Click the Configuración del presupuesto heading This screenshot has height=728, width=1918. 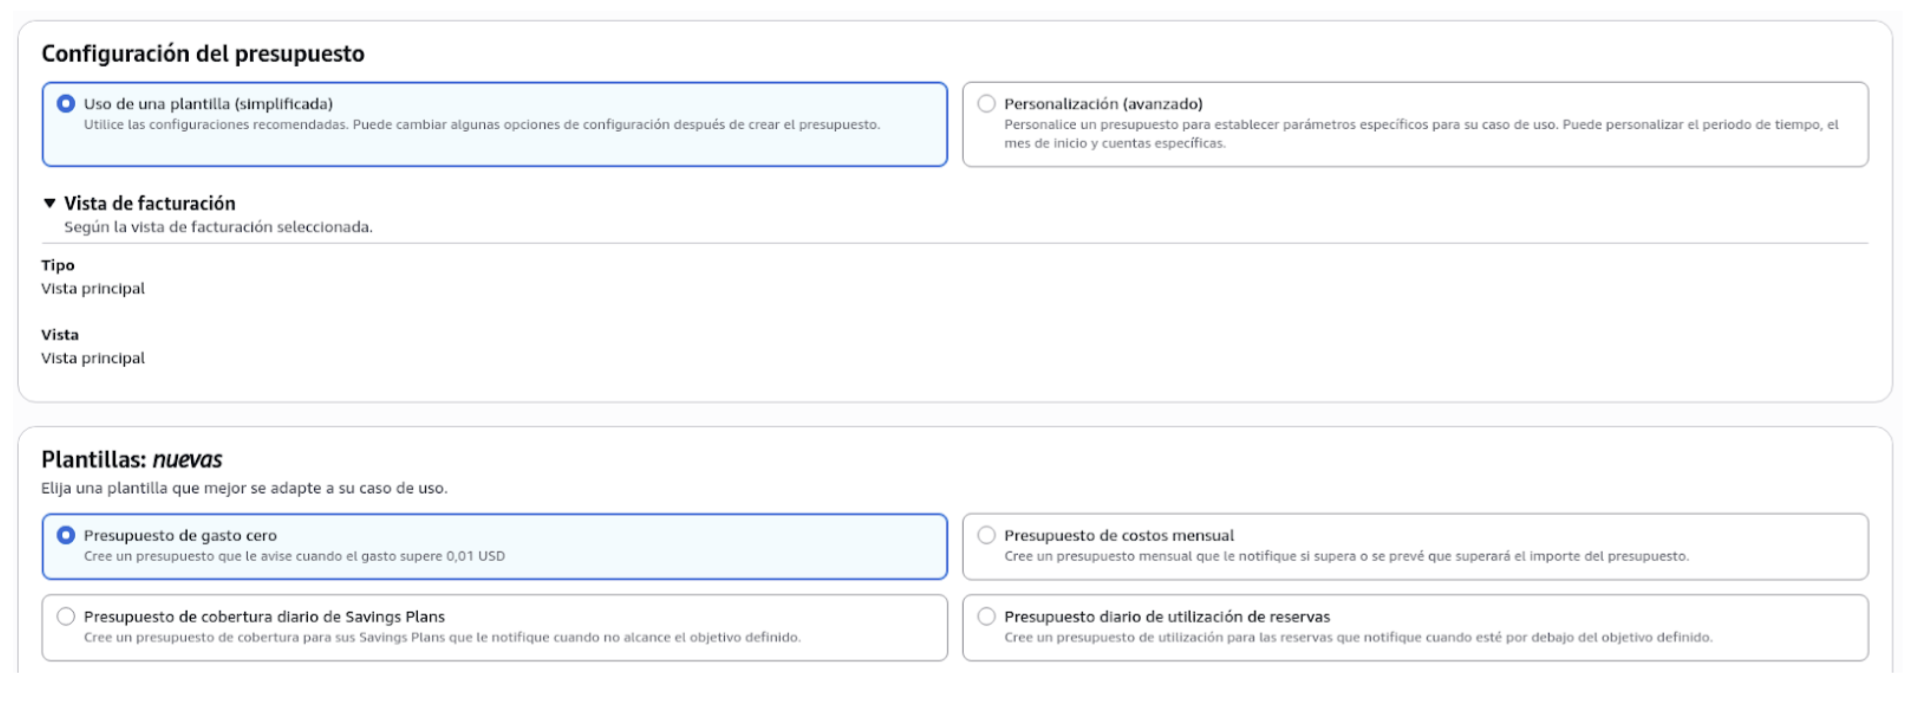(203, 54)
